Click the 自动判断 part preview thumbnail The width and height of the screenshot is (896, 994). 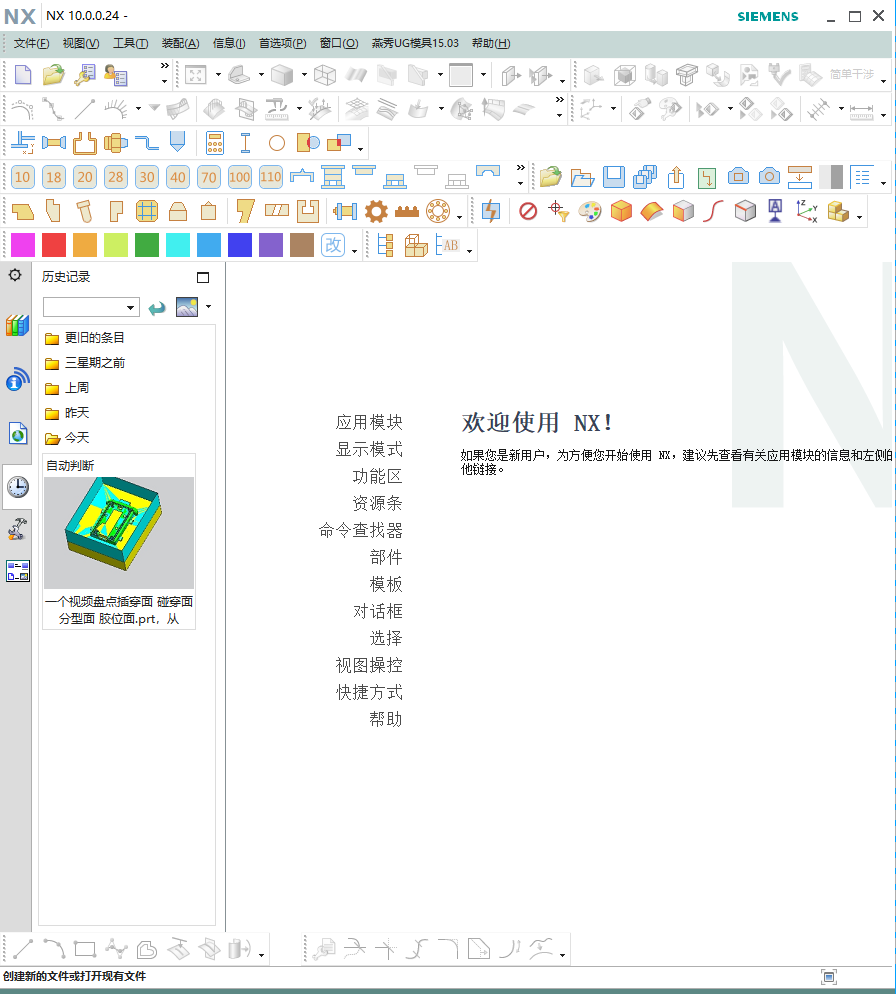click(x=118, y=532)
